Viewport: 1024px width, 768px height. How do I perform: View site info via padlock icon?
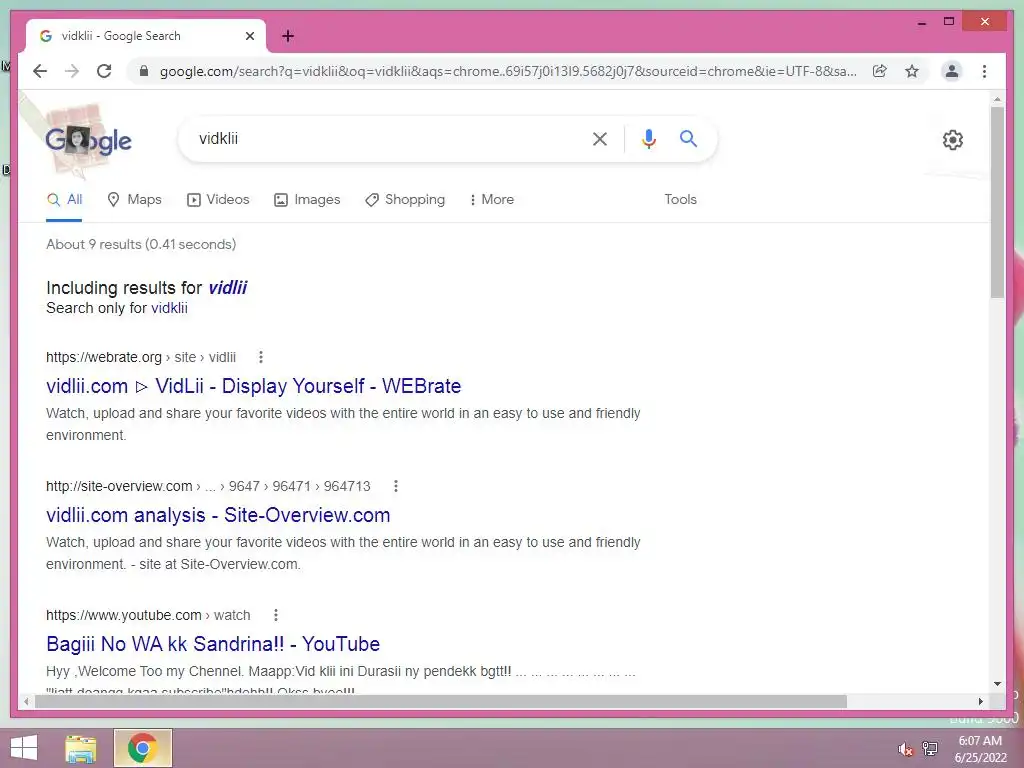pos(144,71)
